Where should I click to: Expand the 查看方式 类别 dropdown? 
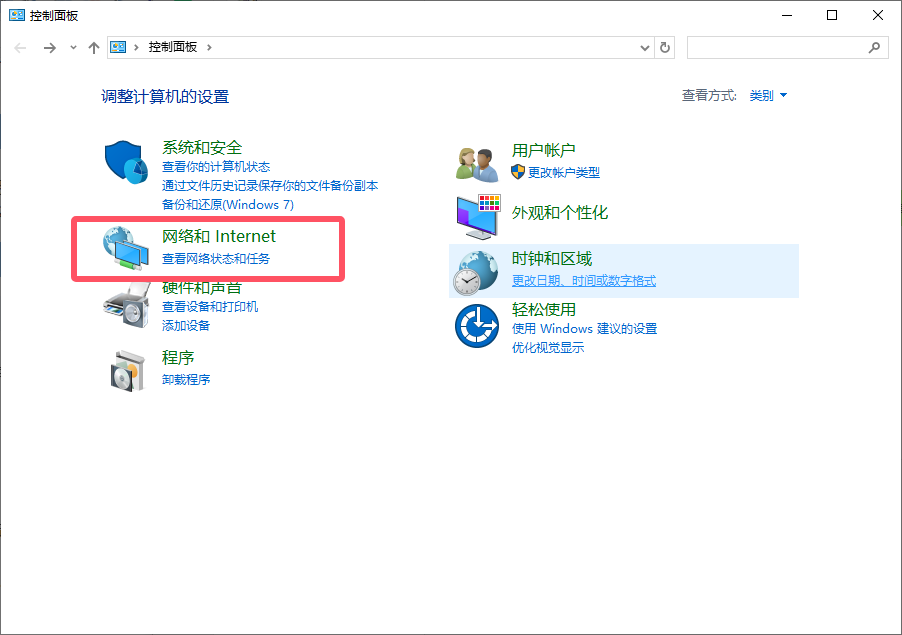click(x=768, y=96)
